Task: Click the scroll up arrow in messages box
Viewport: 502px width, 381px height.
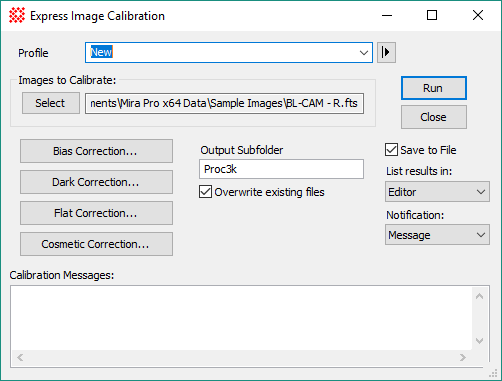Action: pos(479,296)
